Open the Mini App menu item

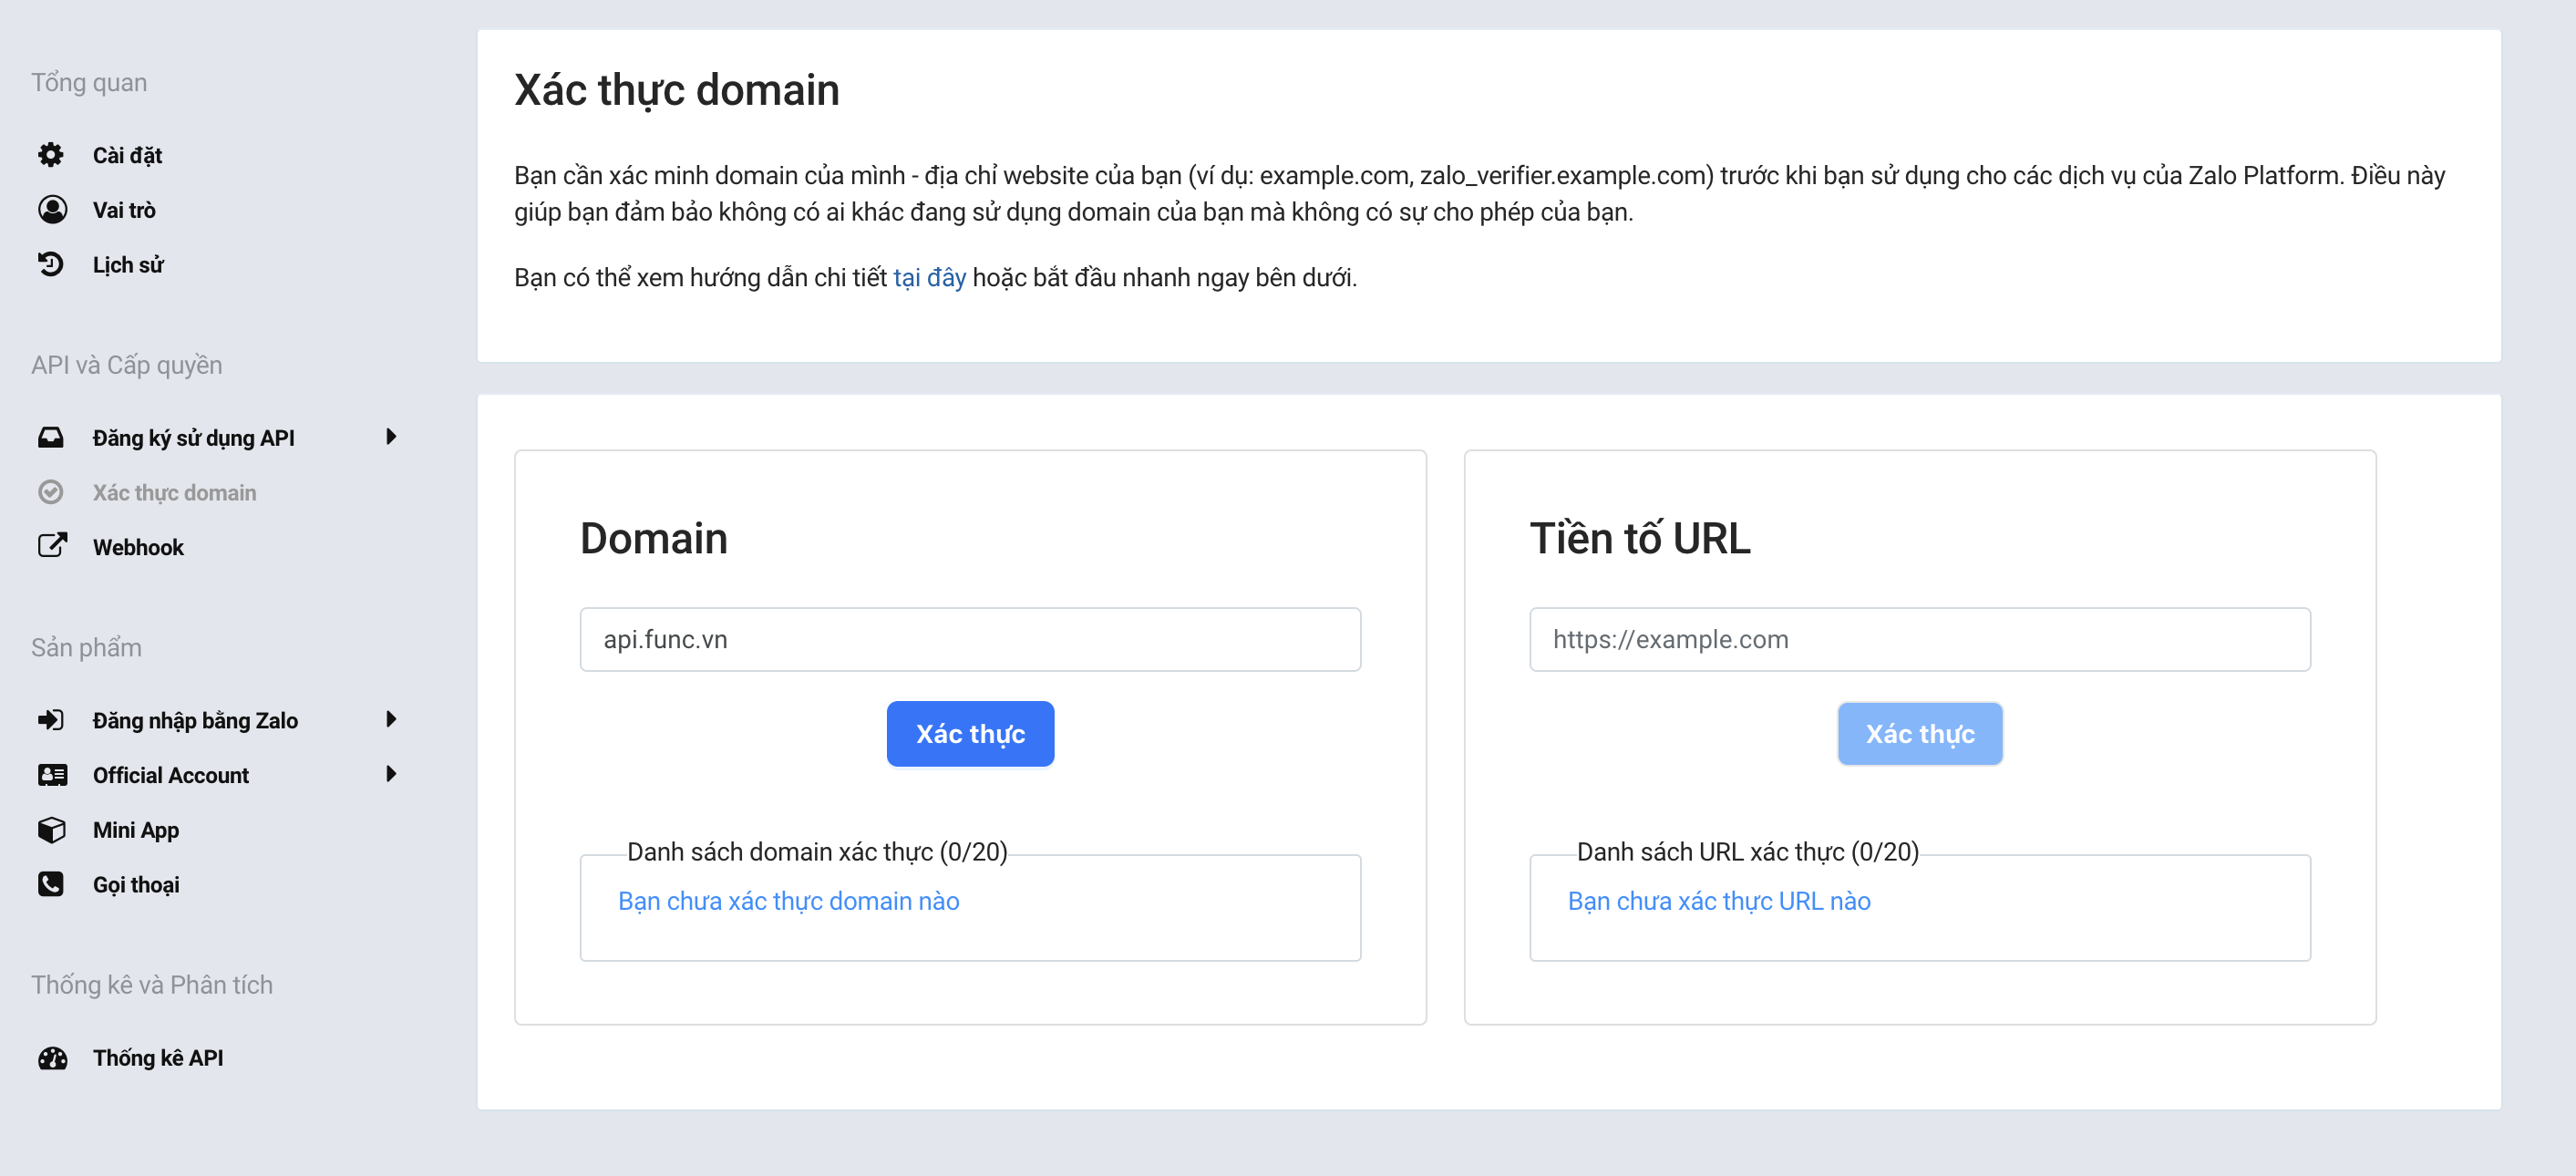point(136,830)
